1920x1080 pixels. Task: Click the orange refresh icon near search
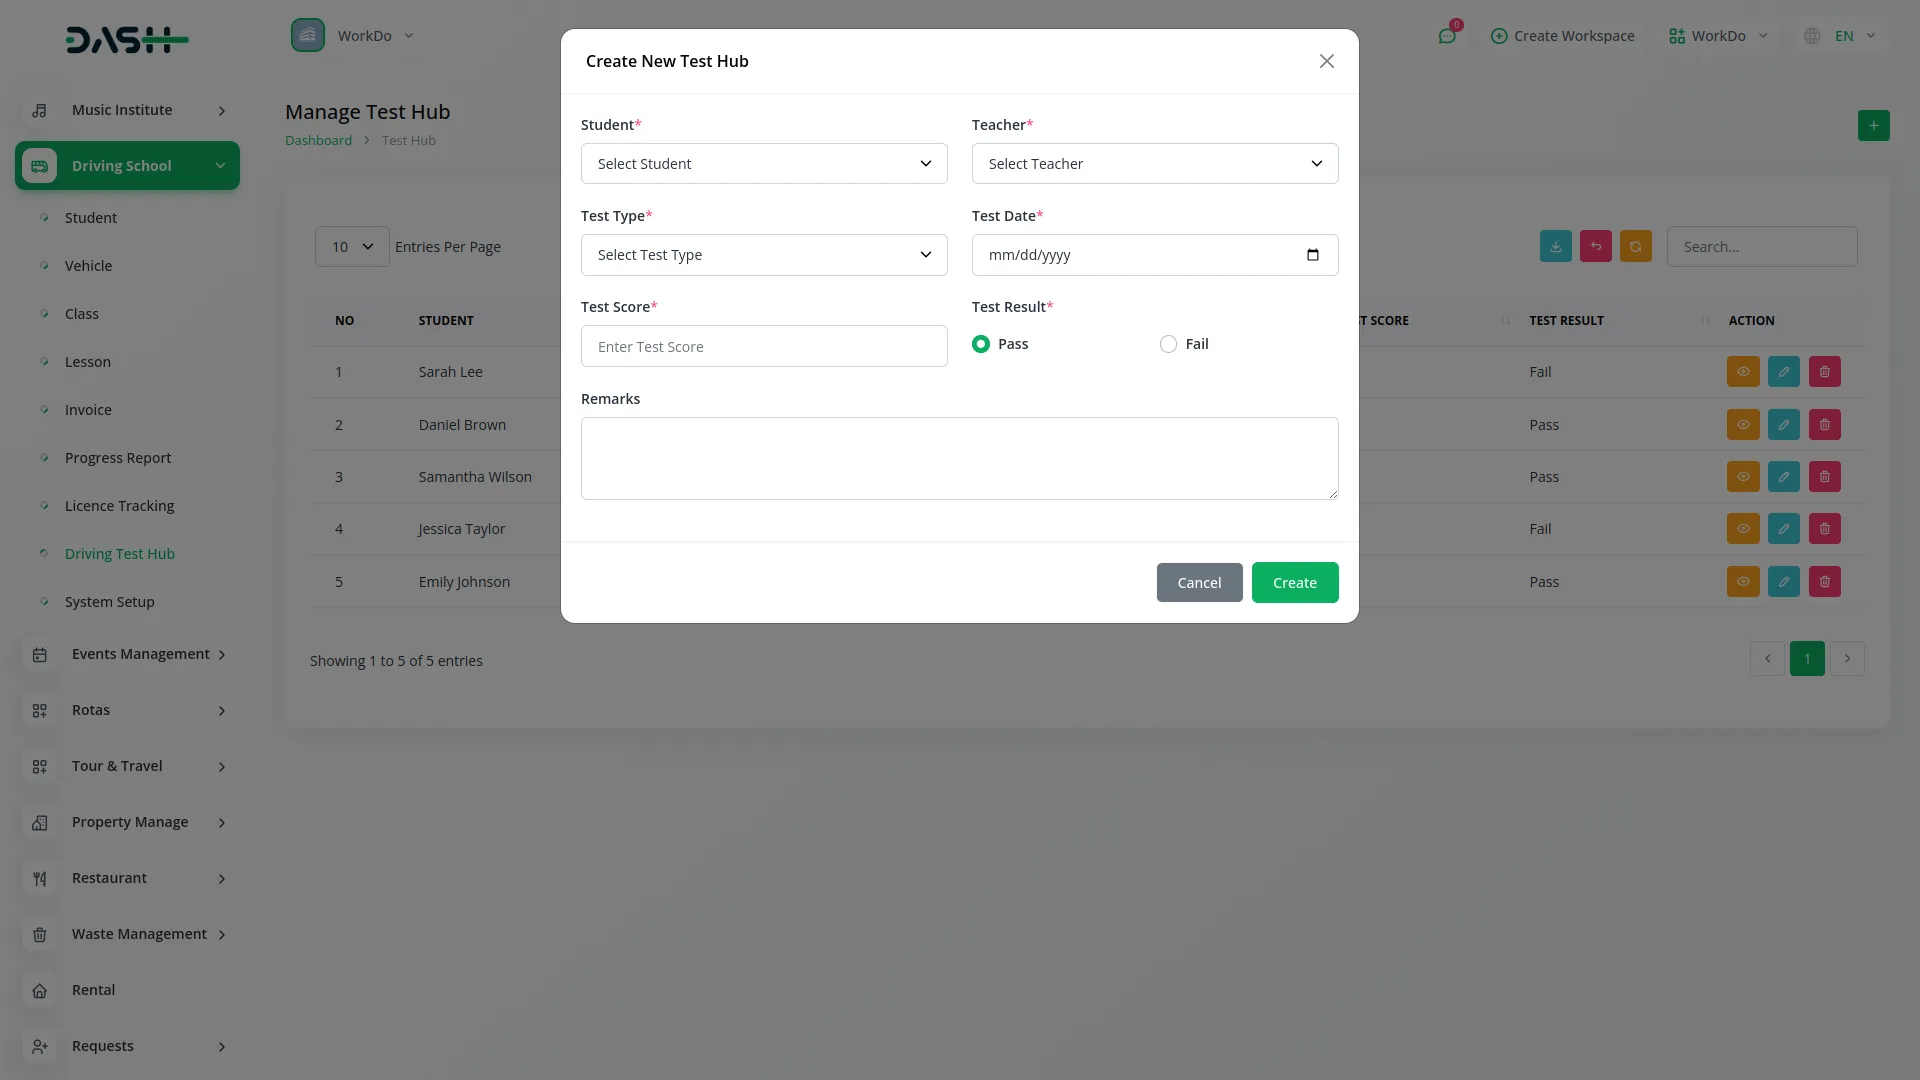[1636, 247]
